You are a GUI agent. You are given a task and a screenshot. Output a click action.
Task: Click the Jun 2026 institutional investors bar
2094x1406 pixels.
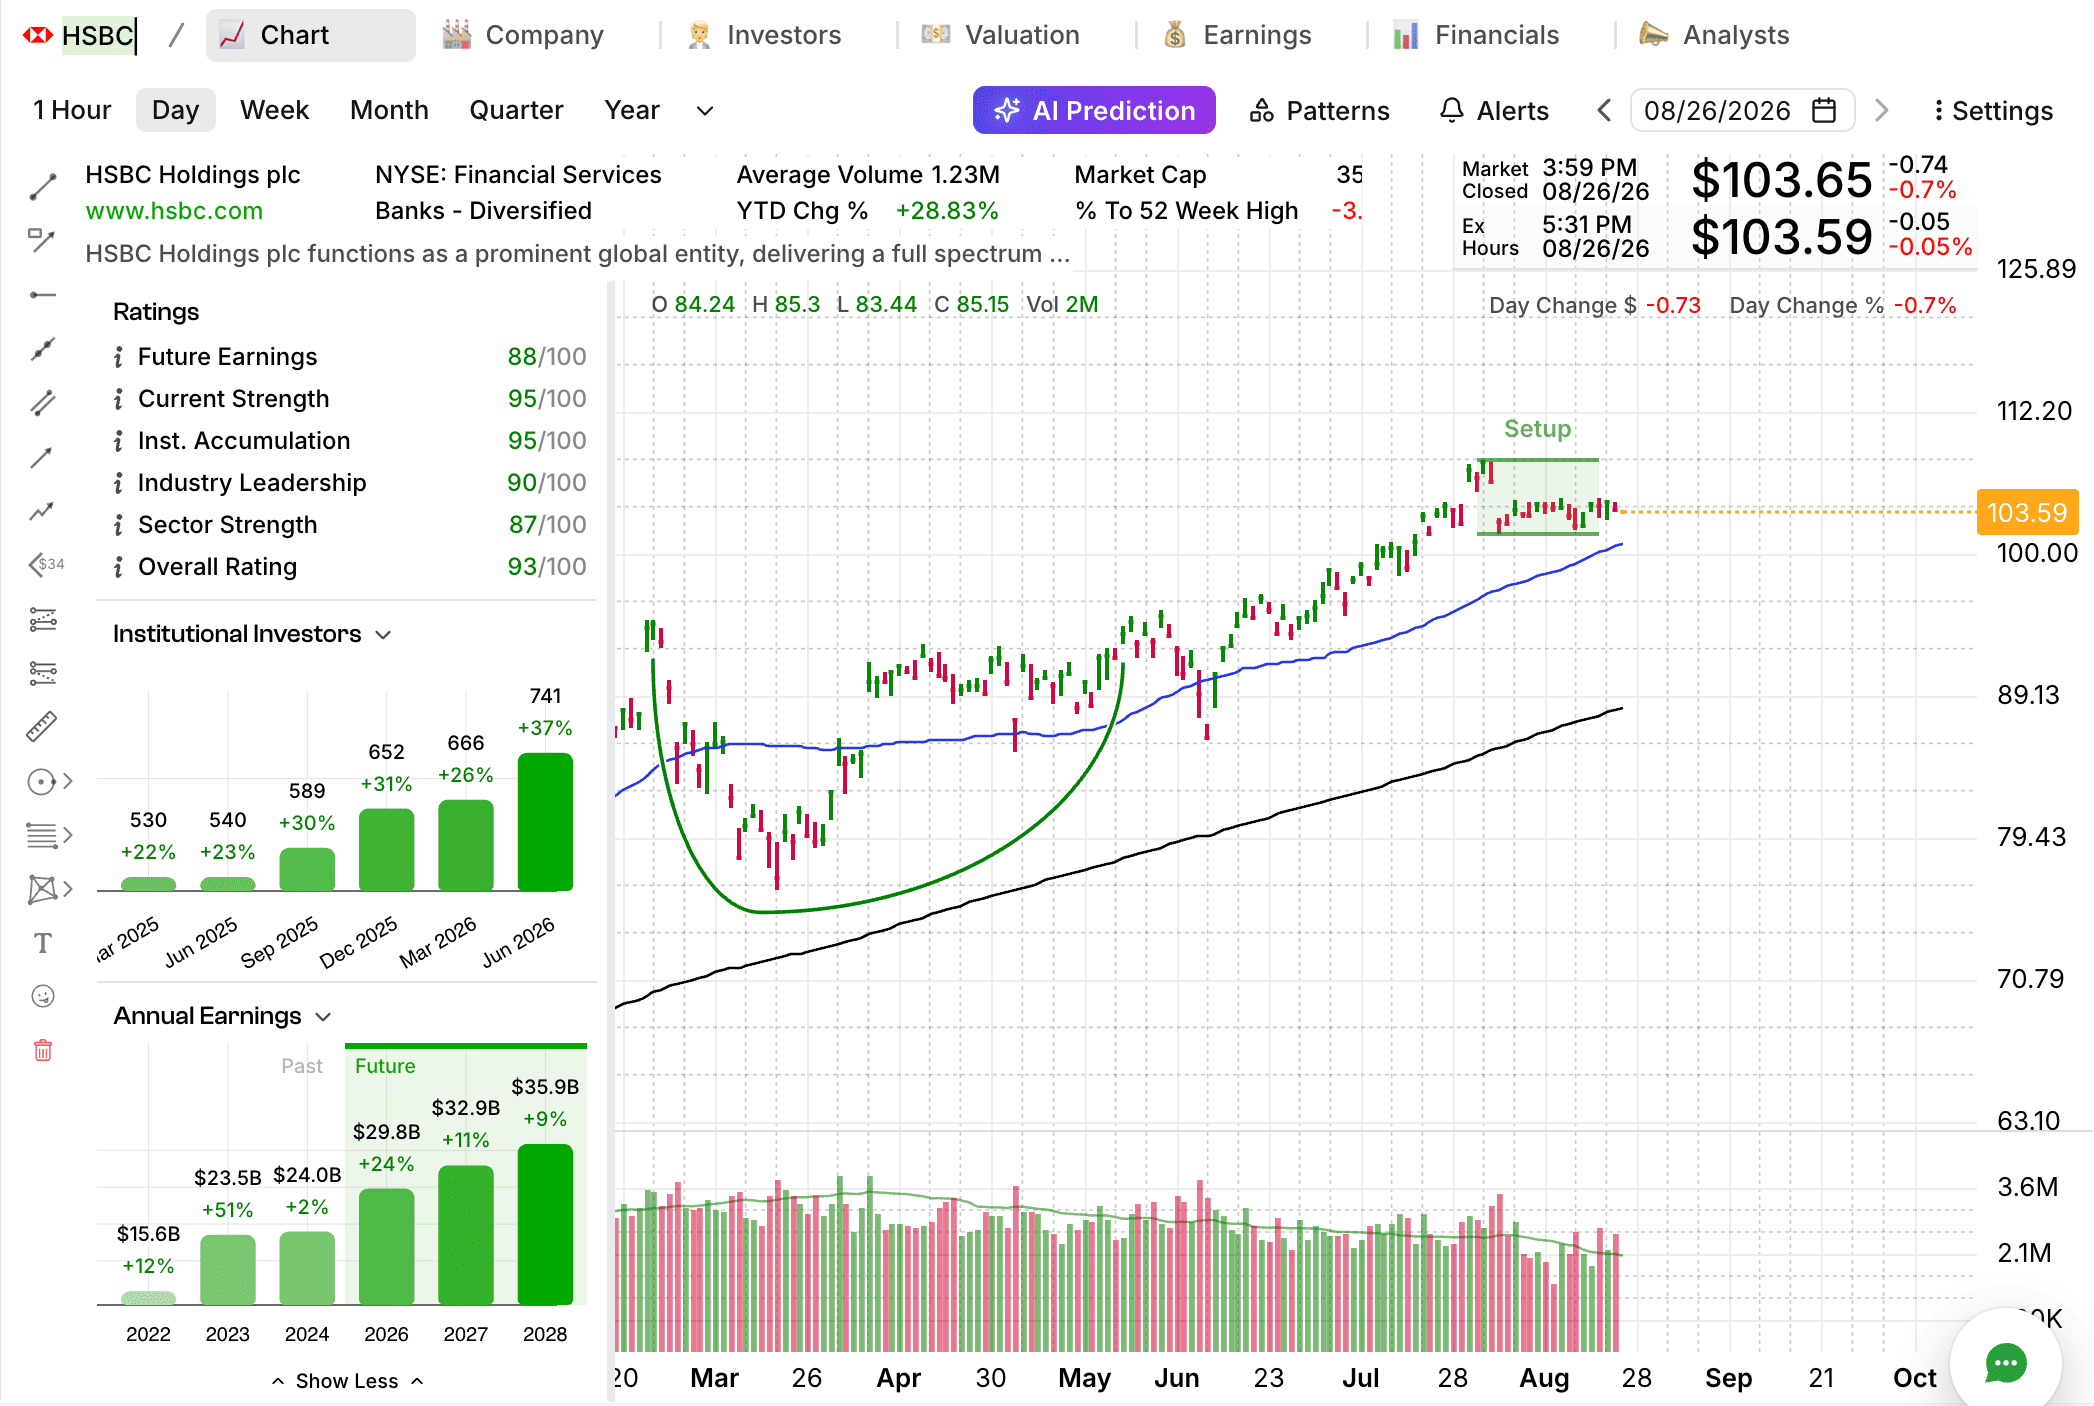pyautogui.click(x=545, y=821)
